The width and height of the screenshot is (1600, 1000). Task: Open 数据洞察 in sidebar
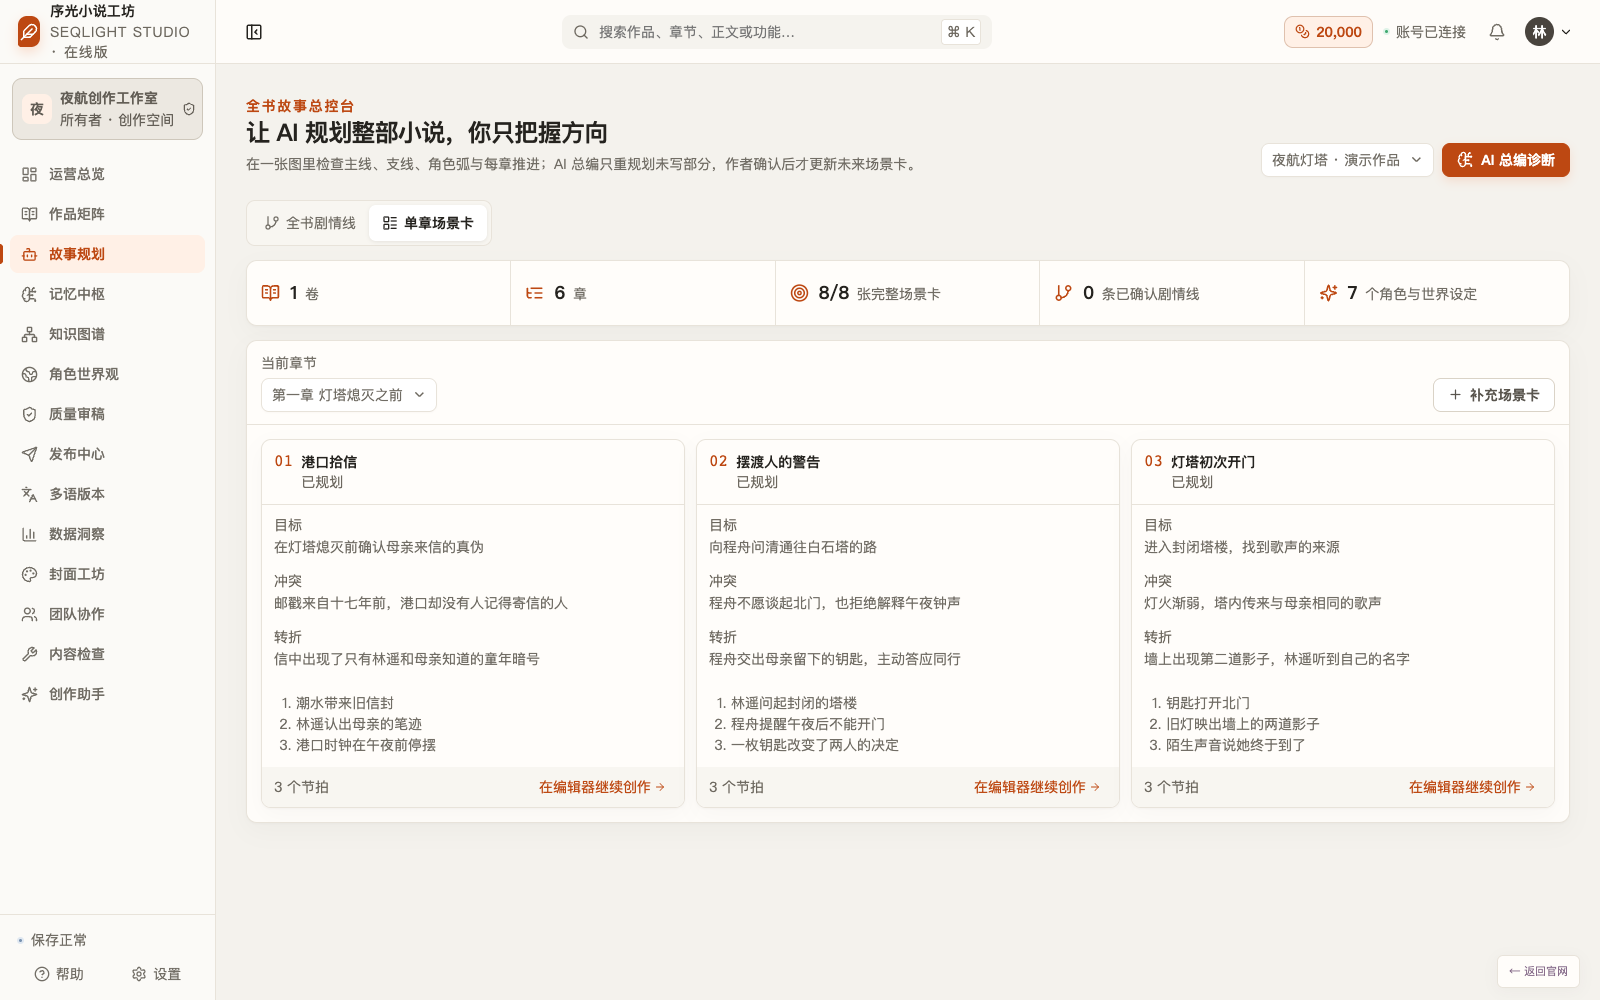click(x=108, y=534)
